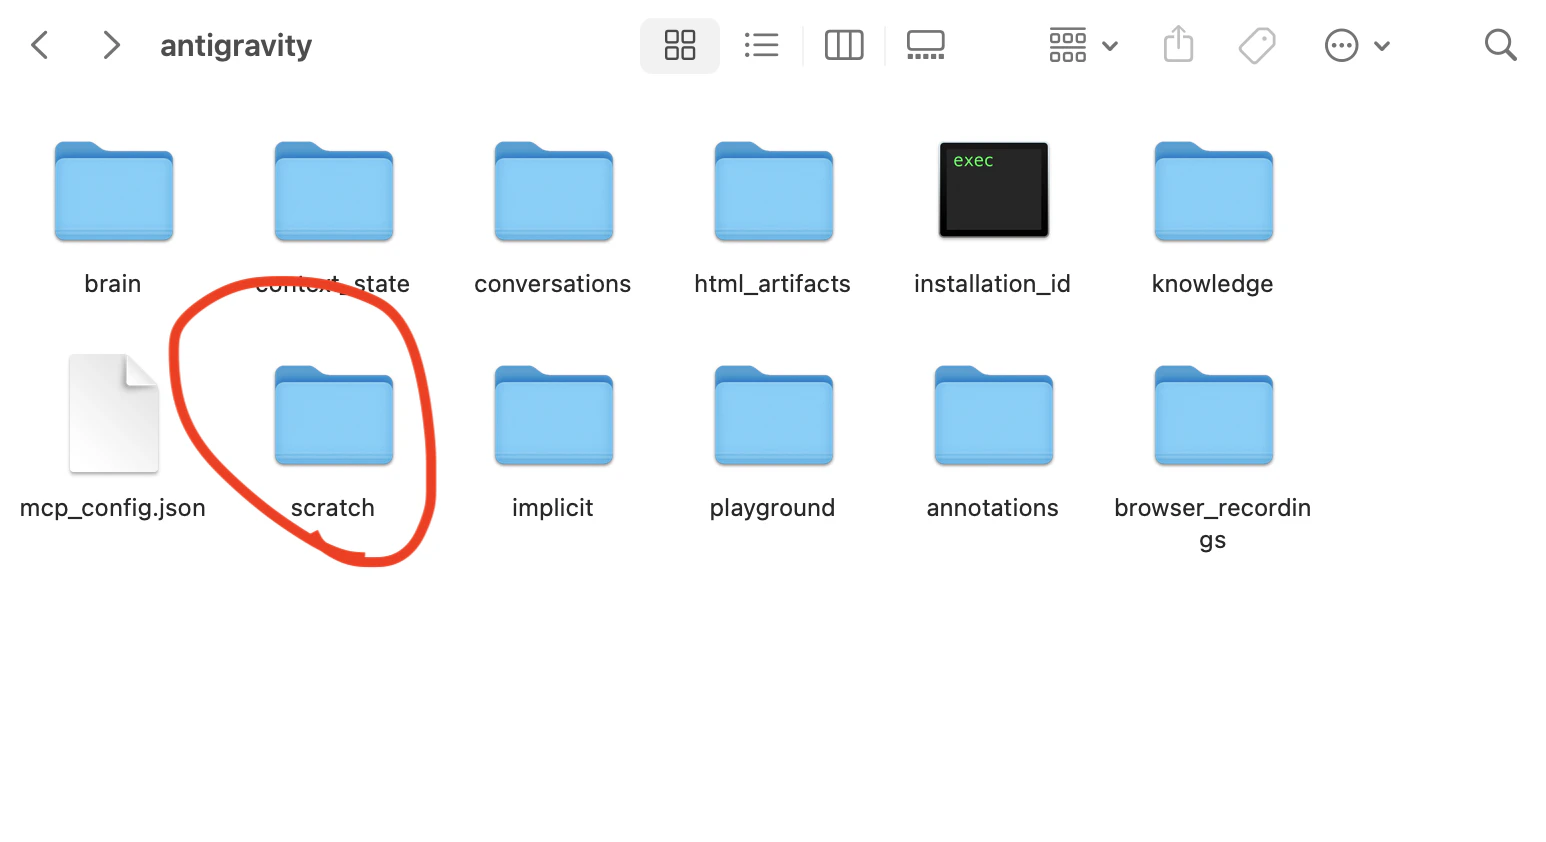Select the annotations folder icon
This screenshot has height=842, width=1546.
click(994, 416)
